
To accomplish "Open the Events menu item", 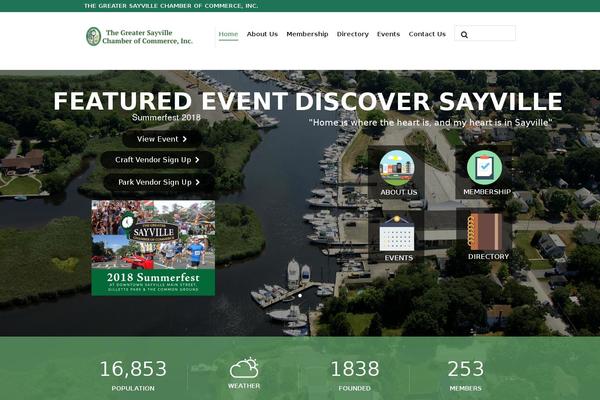I will point(388,34).
